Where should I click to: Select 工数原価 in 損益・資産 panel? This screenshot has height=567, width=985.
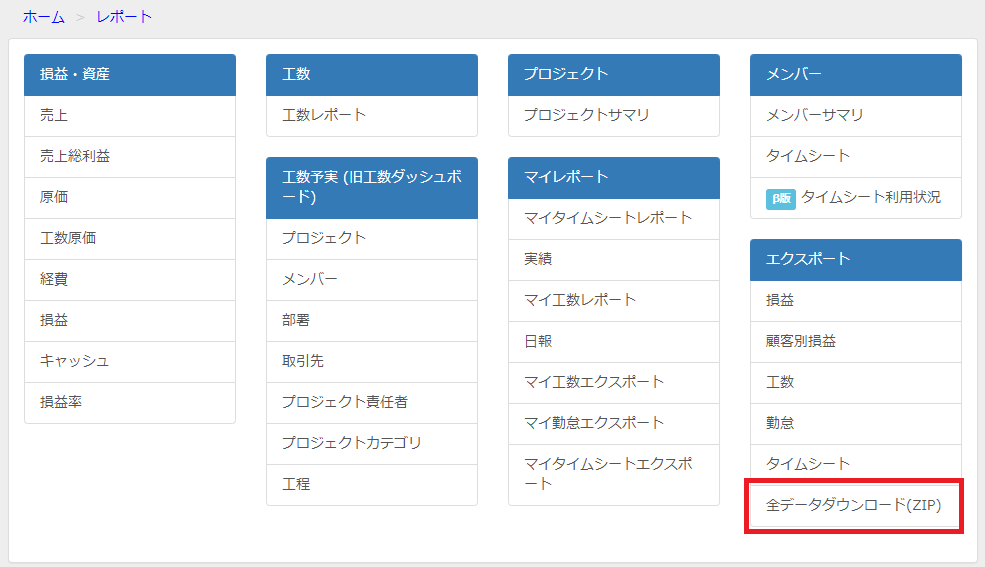68,239
